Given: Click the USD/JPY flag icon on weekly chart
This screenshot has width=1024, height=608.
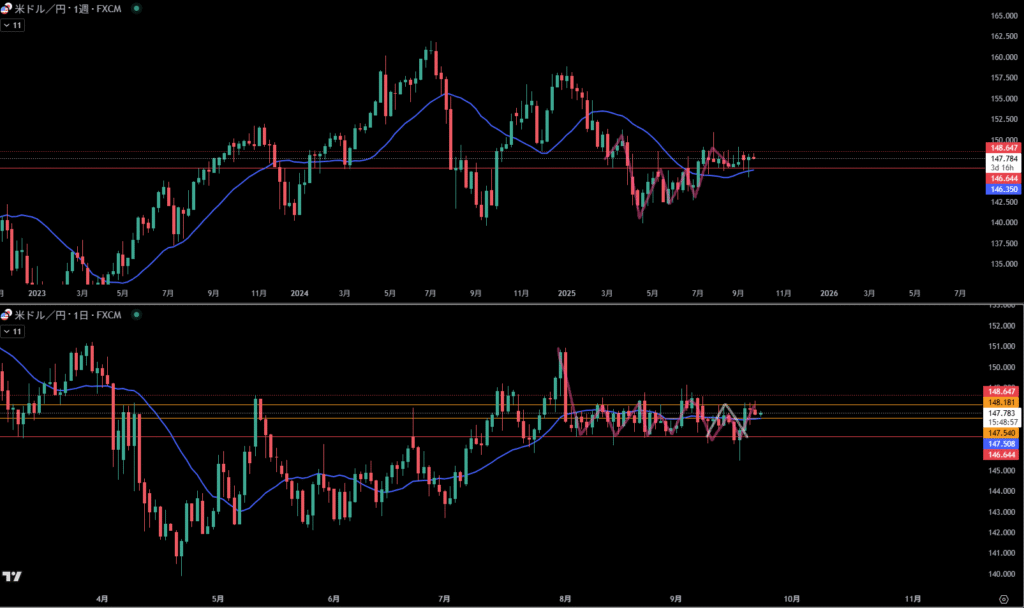Looking at the screenshot, I should click(x=6, y=8).
